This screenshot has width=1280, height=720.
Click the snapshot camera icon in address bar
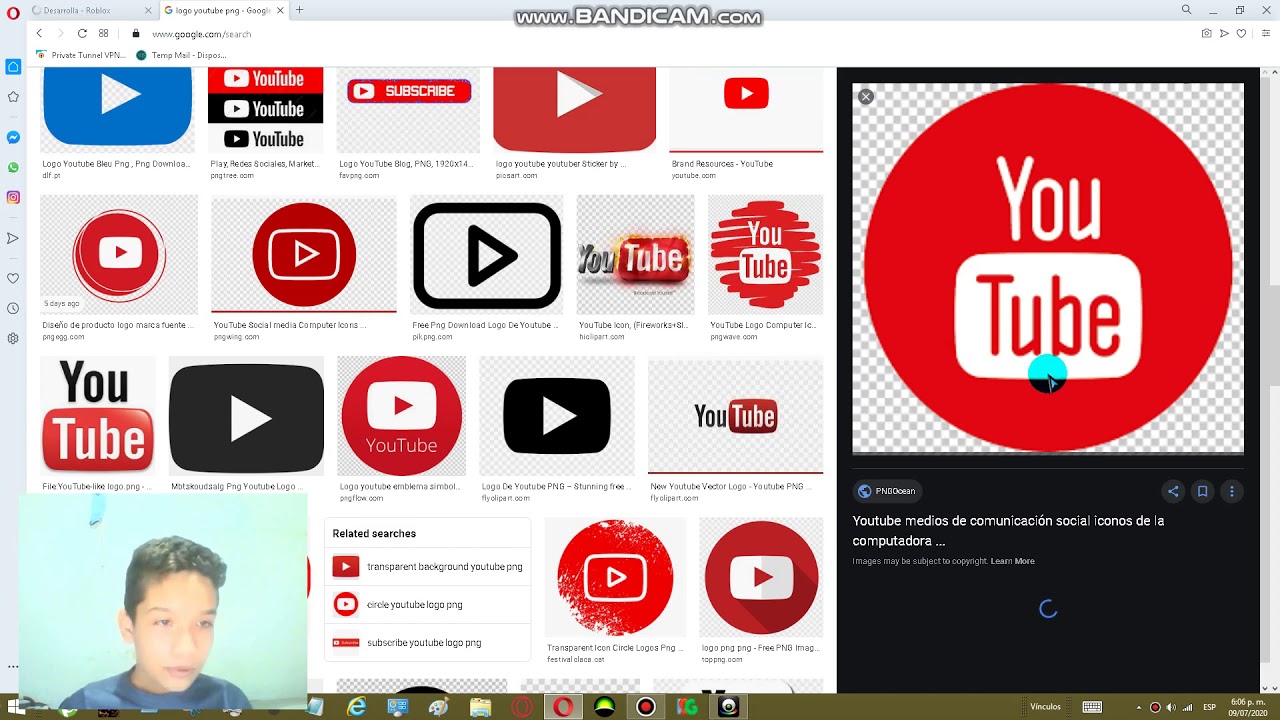click(1206, 33)
